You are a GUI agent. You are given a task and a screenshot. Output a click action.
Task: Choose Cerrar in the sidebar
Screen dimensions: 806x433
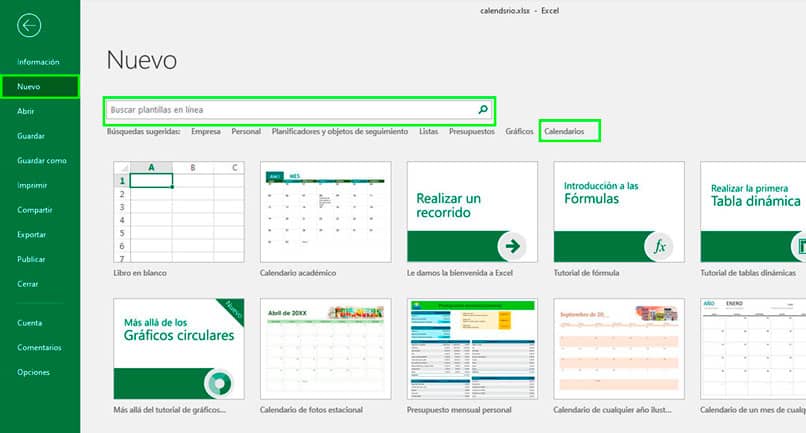point(28,284)
